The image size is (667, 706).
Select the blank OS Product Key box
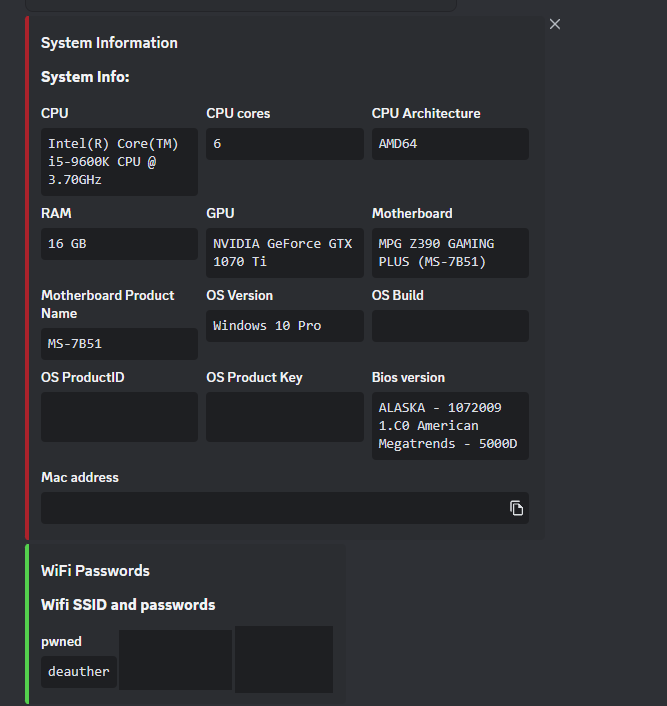coord(284,417)
